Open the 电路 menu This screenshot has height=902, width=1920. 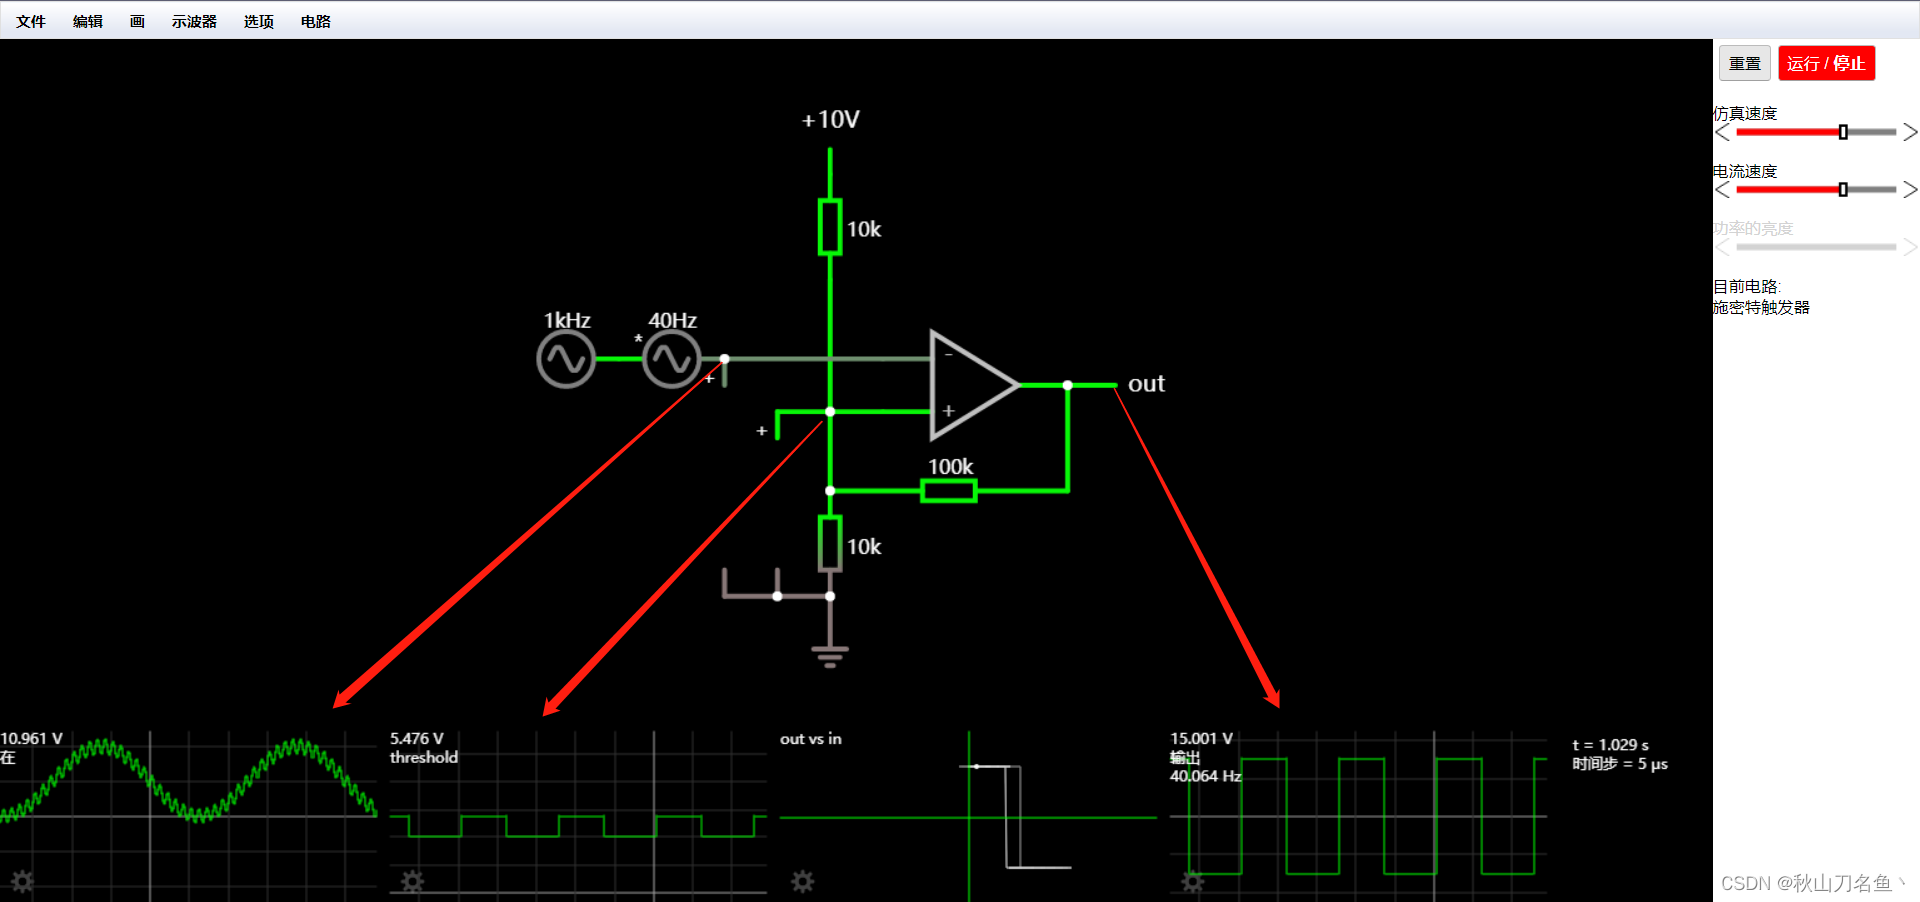click(316, 21)
